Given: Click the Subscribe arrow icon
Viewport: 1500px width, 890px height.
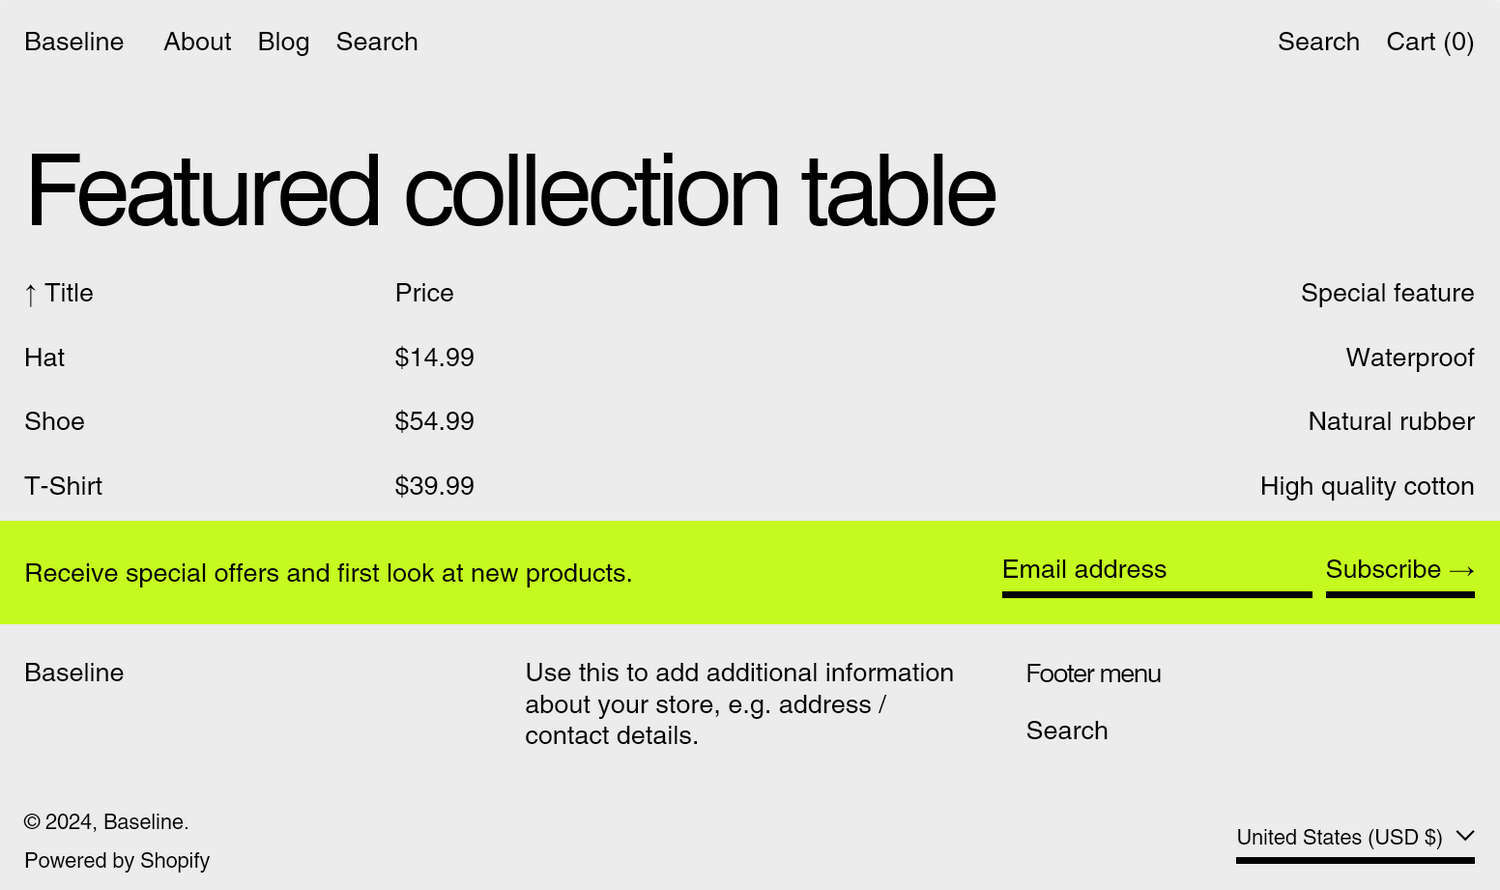Looking at the screenshot, I should coord(1462,571).
